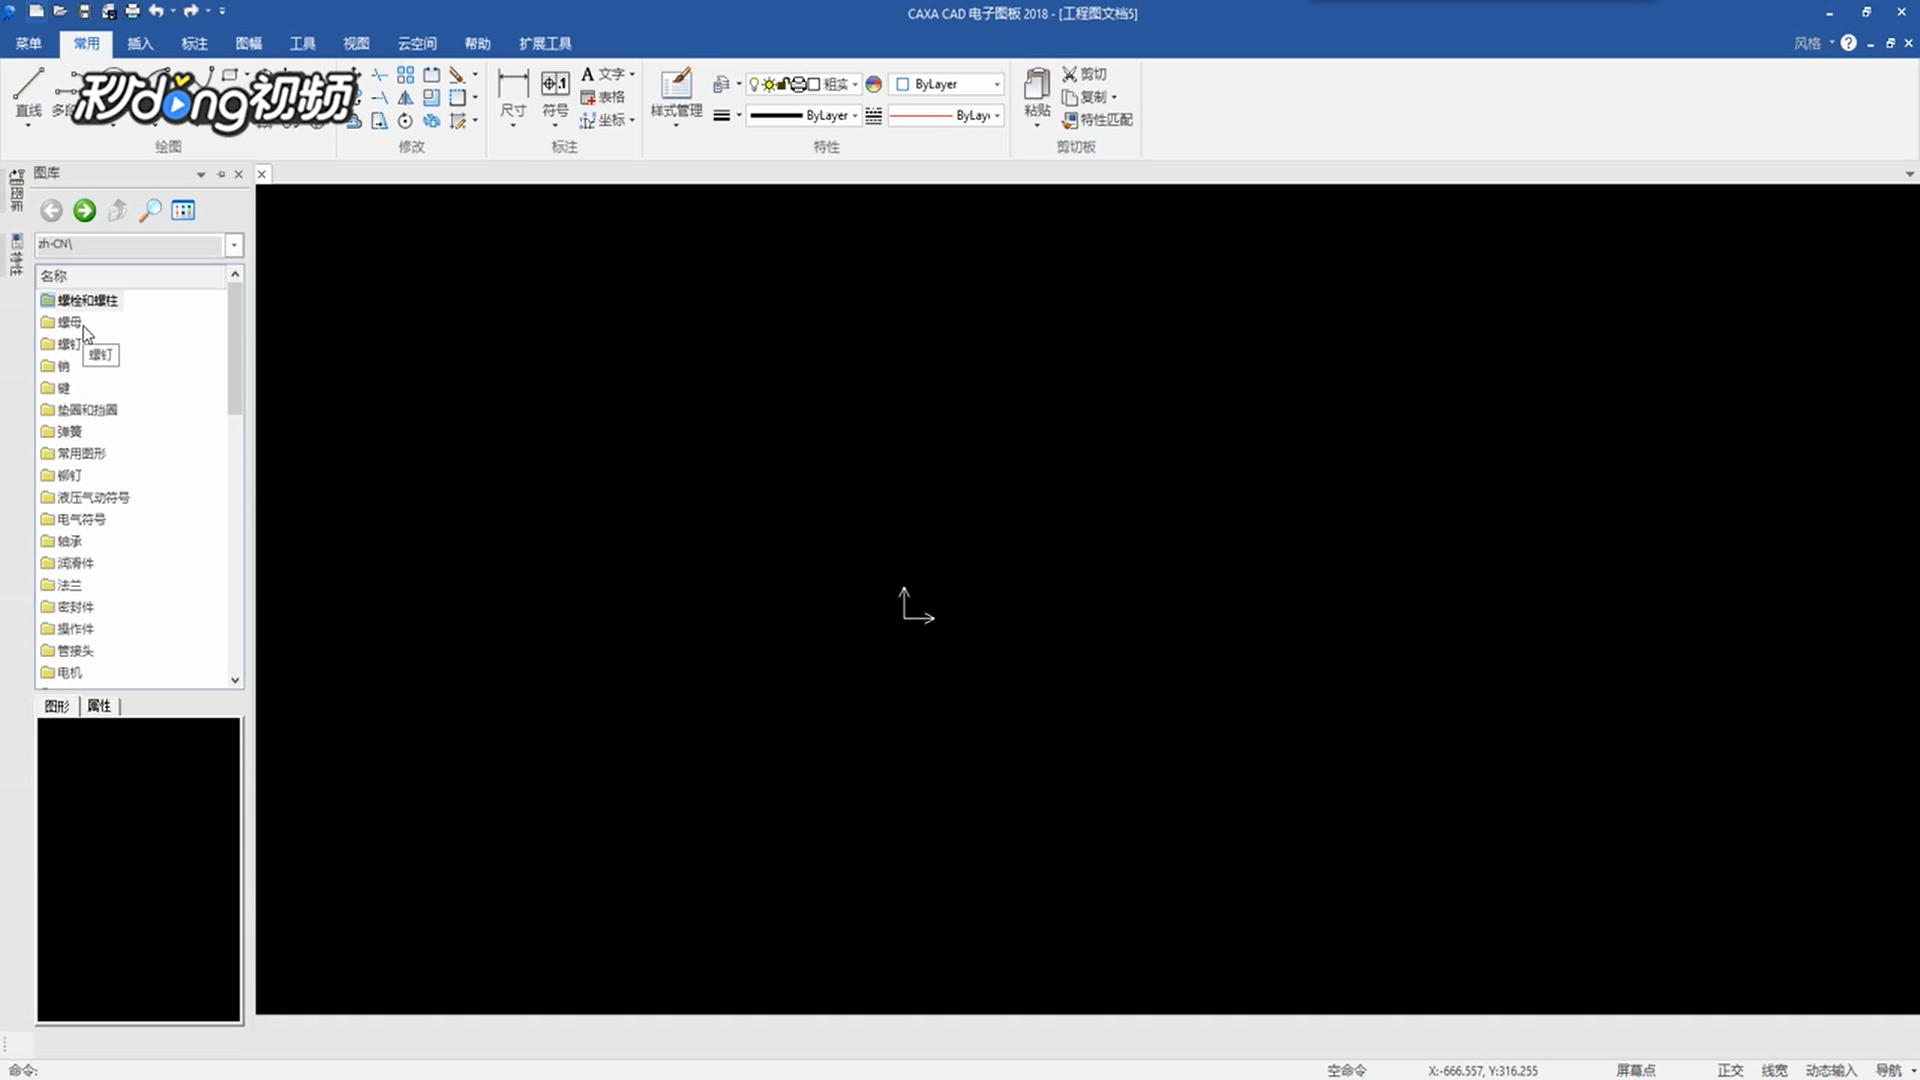Switch to the 属性 tab in library preview
The width and height of the screenshot is (1920, 1080).
(99, 706)
